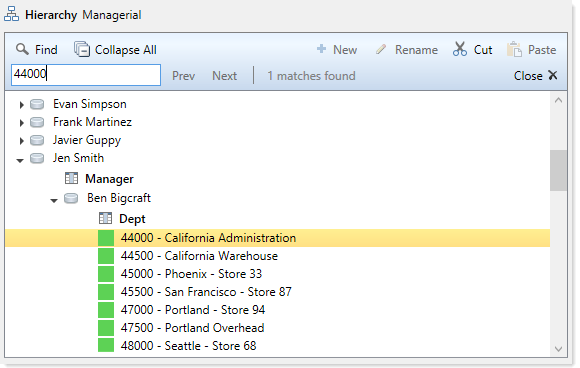The height and width of the screenshot is (368, 580).
Task: Click the Paste clipboard icon
Action: click(514, 49)
